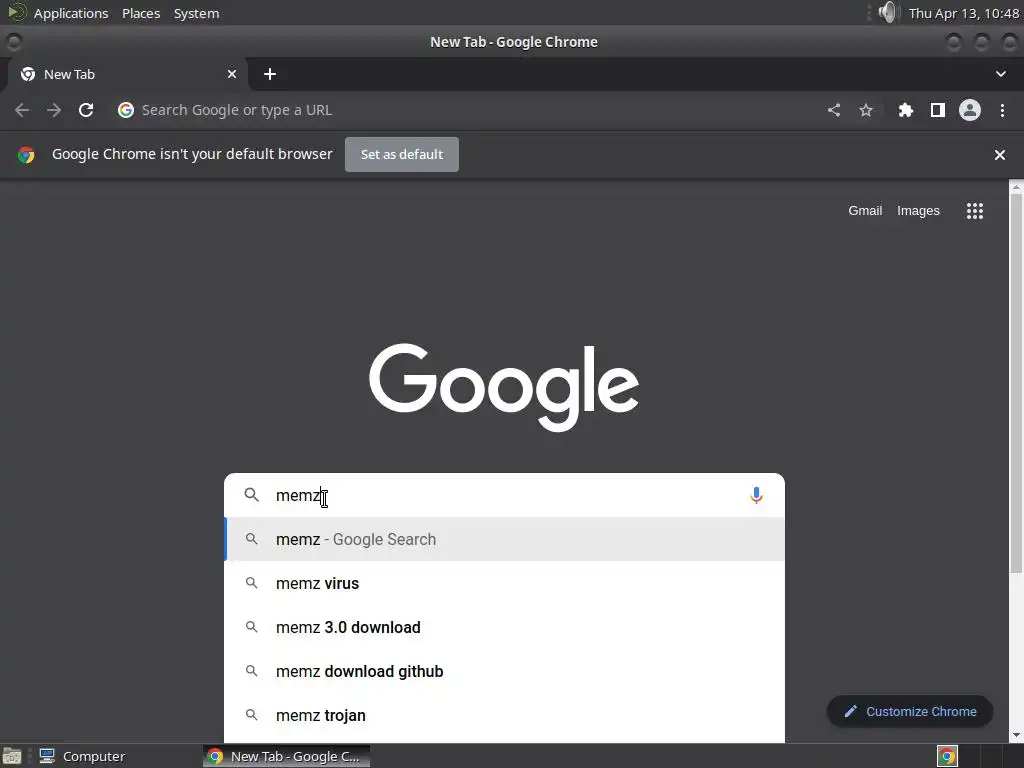
Task: Click the Set as default button
Action: (402, 155)
